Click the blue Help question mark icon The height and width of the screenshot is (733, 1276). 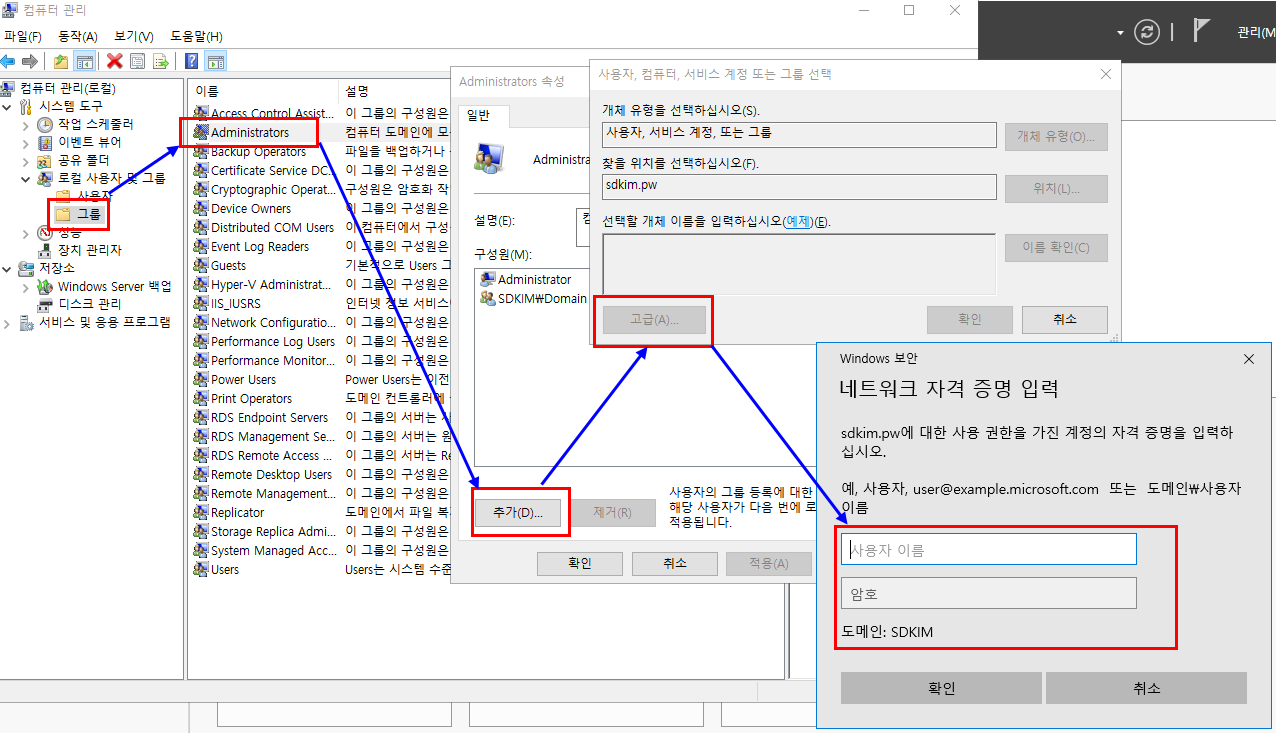tap(191, 61)
